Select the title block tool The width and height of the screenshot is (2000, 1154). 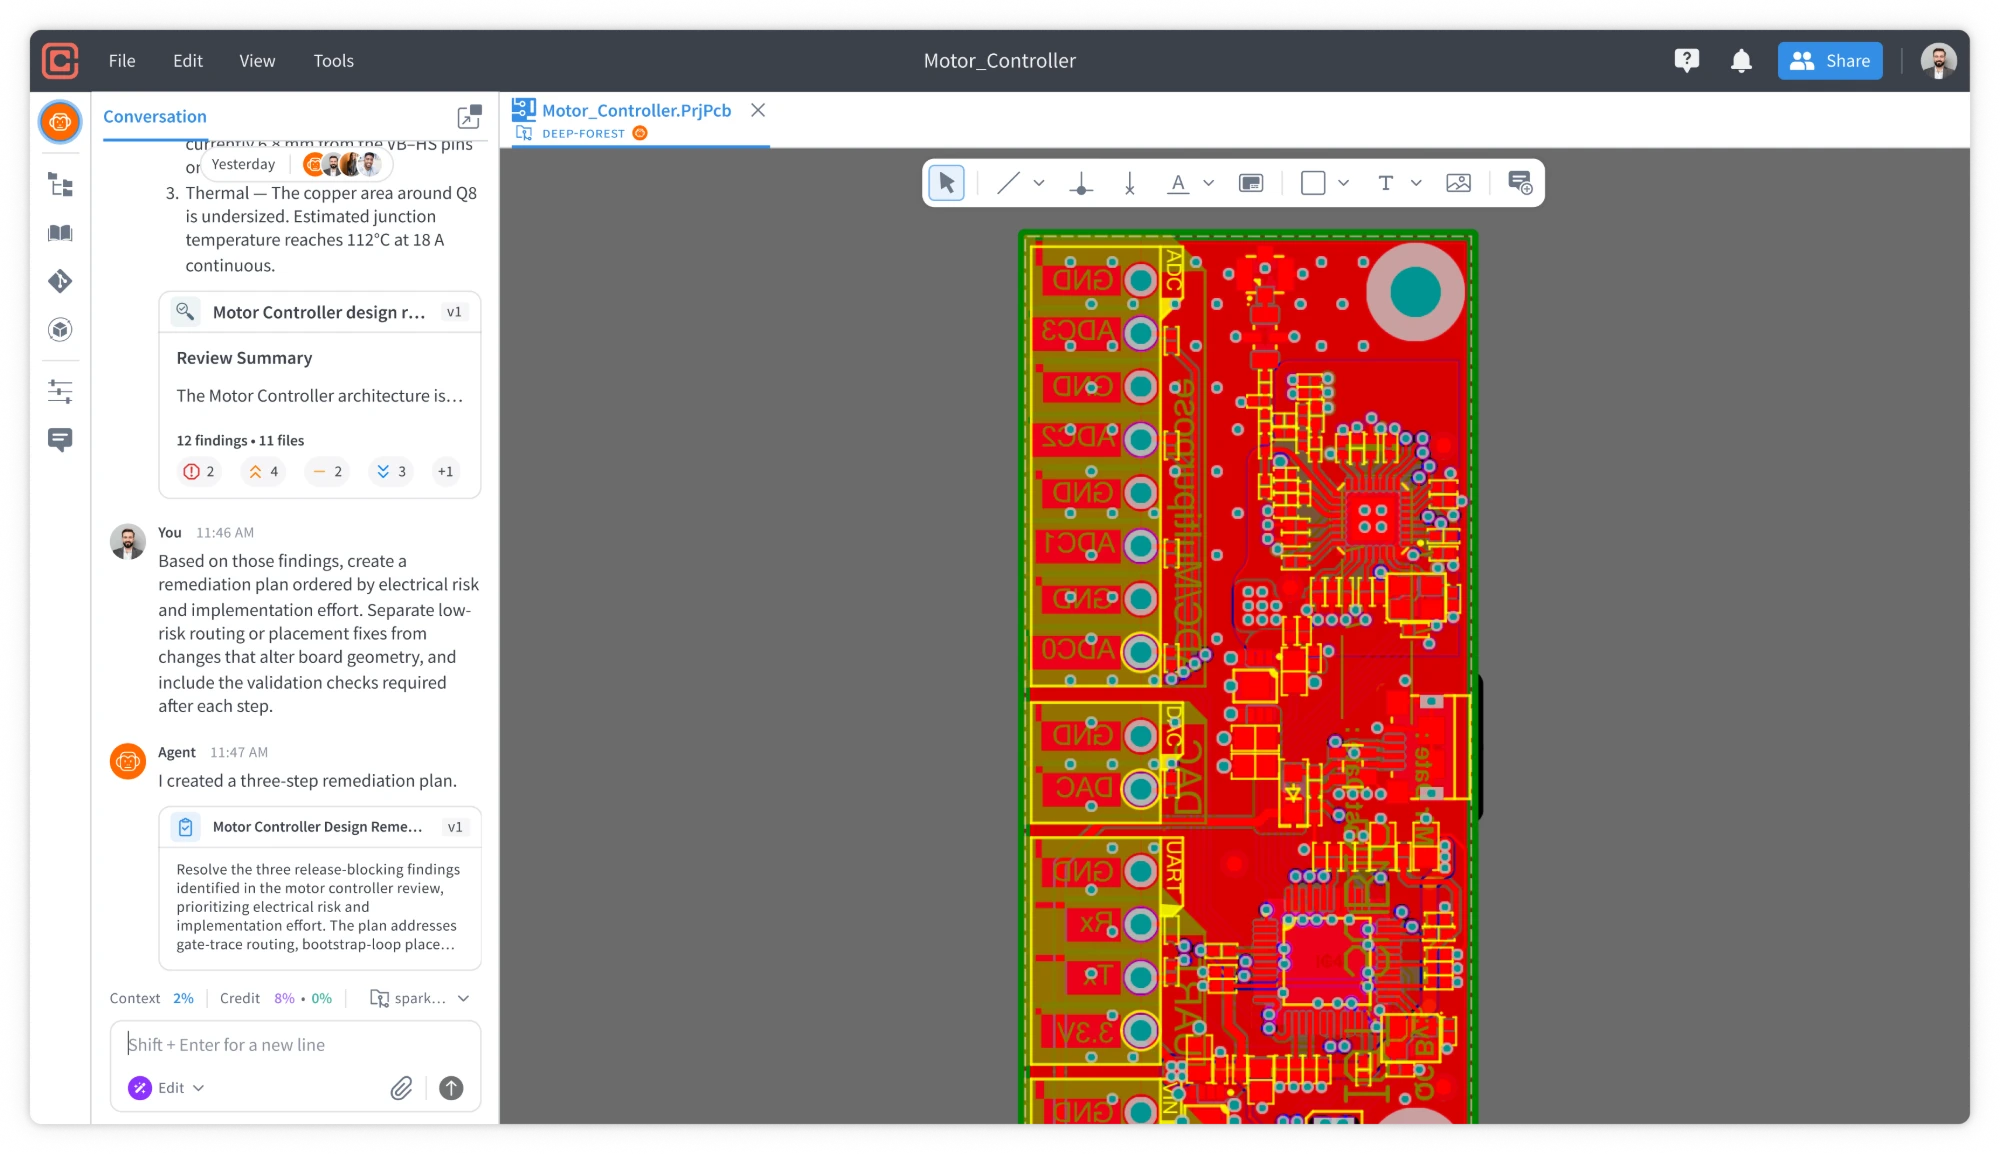(1251, 183)
